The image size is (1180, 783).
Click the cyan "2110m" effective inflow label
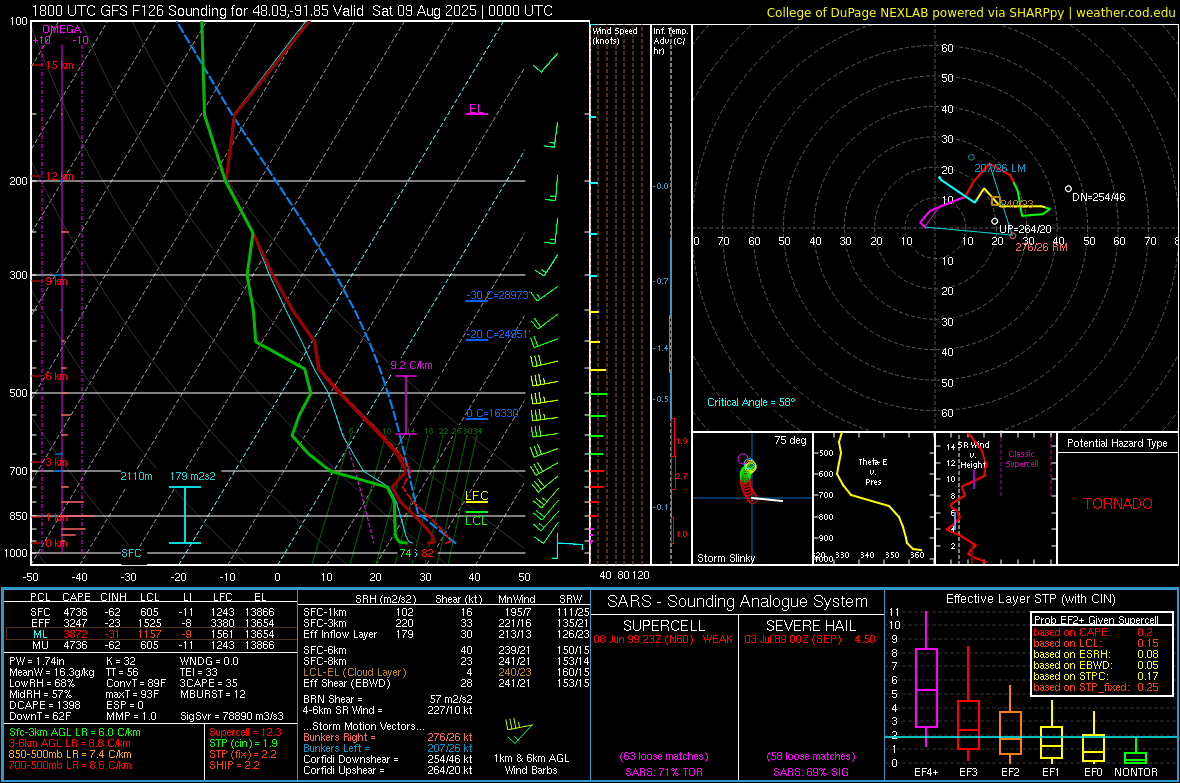[x=136, y=476]
